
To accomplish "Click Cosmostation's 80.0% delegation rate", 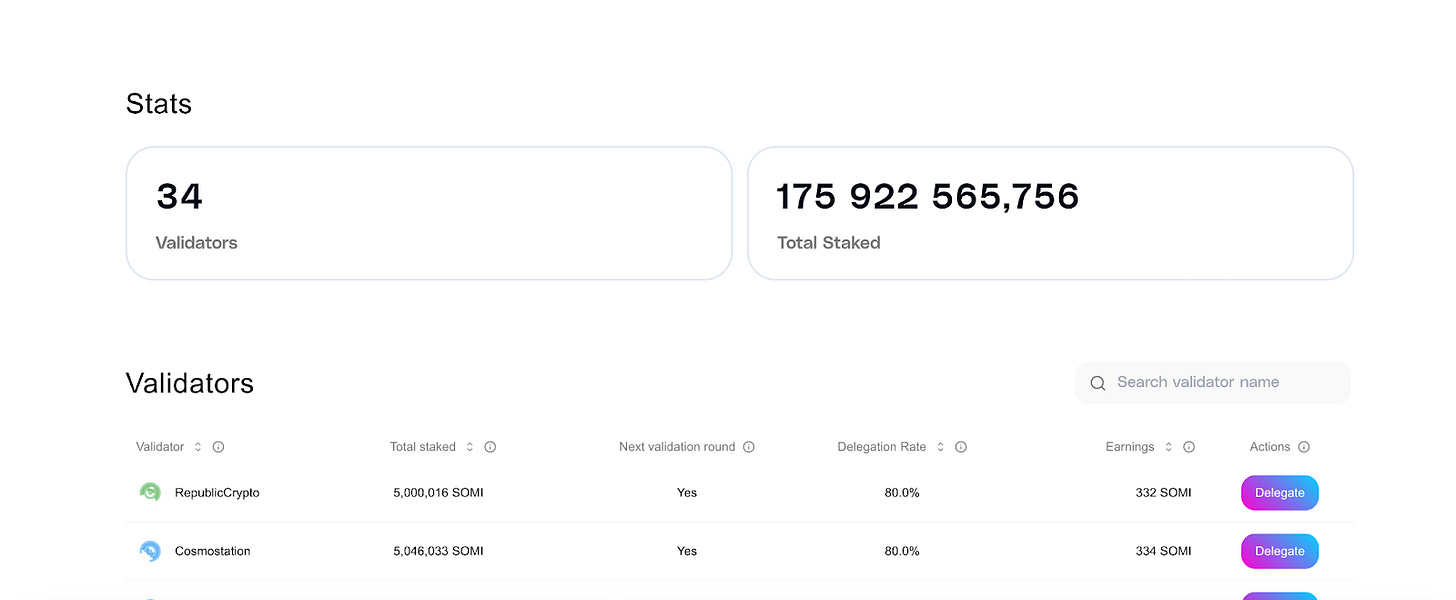I will 902,551.
